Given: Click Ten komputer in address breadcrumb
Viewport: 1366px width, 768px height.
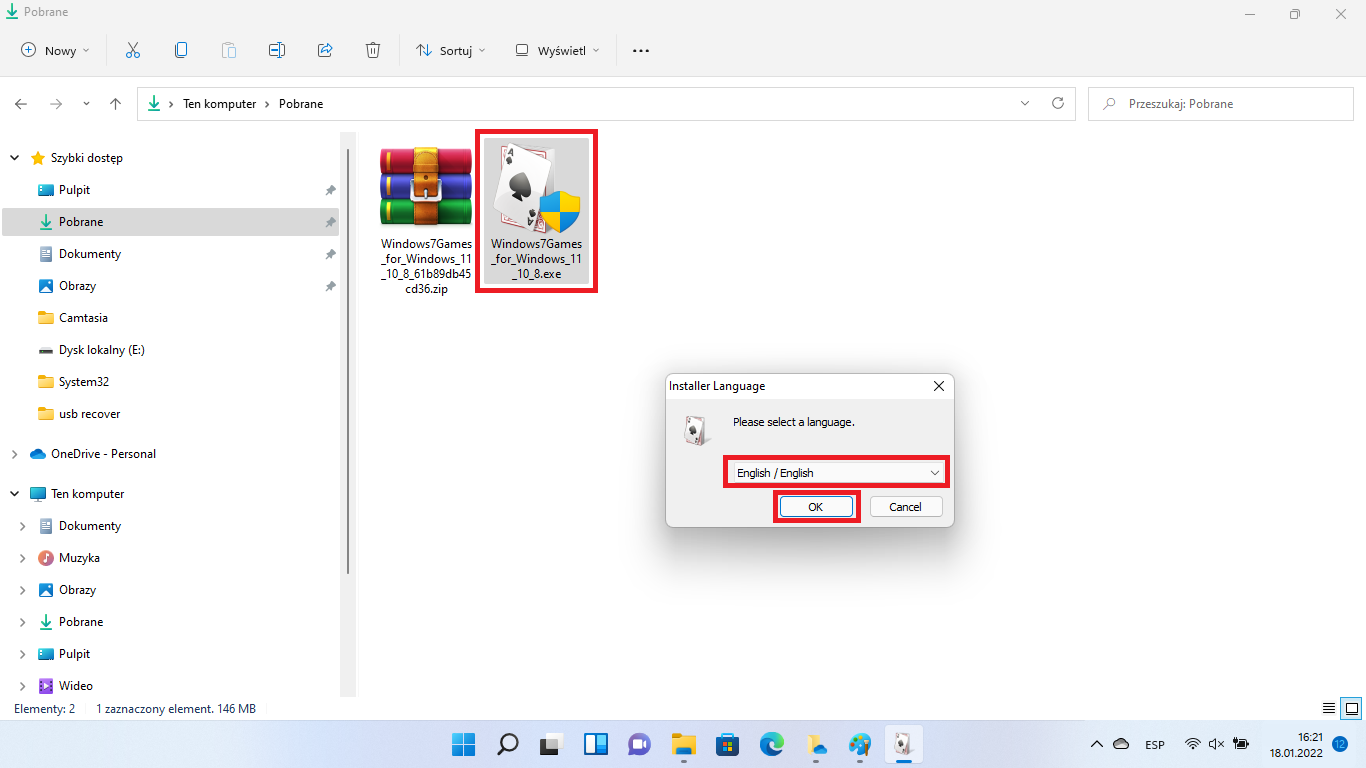Looking at the screenshot, I should tap(219, 104).
